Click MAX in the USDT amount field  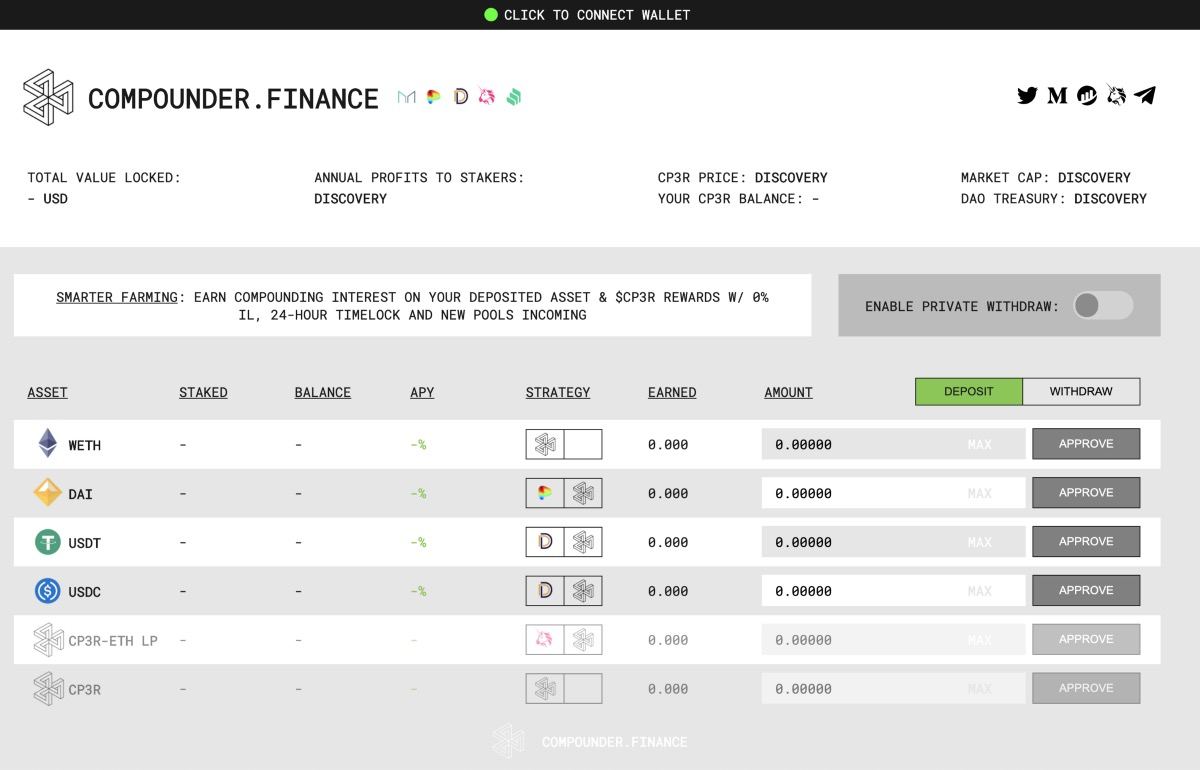point(980,543)
